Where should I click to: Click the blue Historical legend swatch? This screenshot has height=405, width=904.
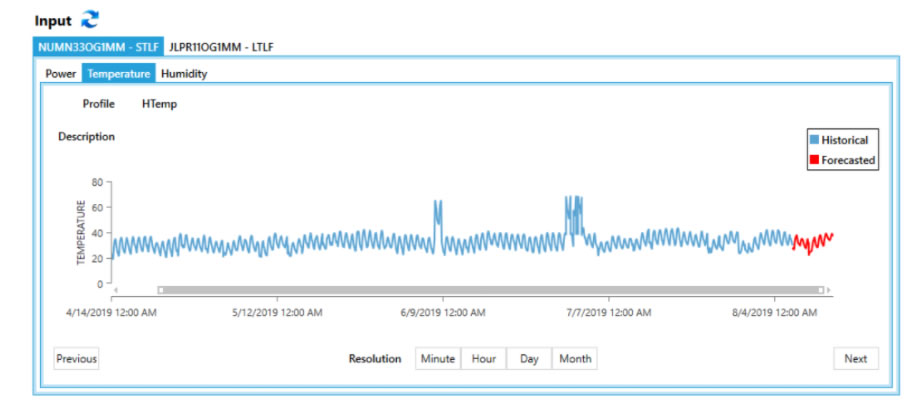click(x=815, y=140)
